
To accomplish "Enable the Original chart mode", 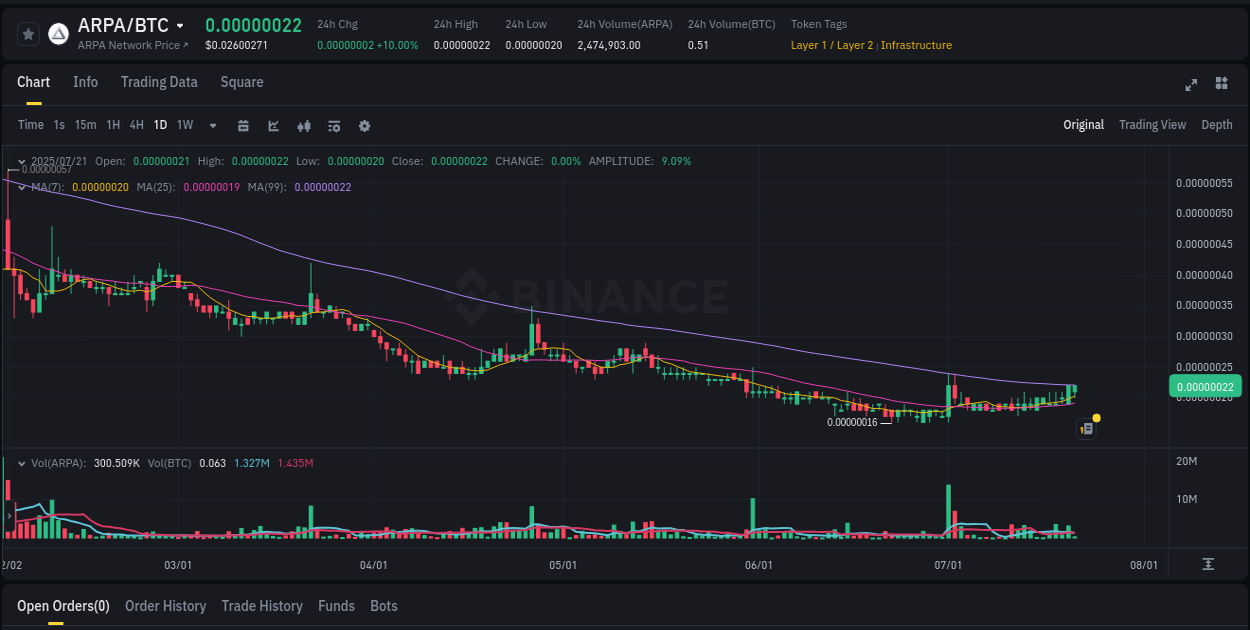I will click(1084, 125).
